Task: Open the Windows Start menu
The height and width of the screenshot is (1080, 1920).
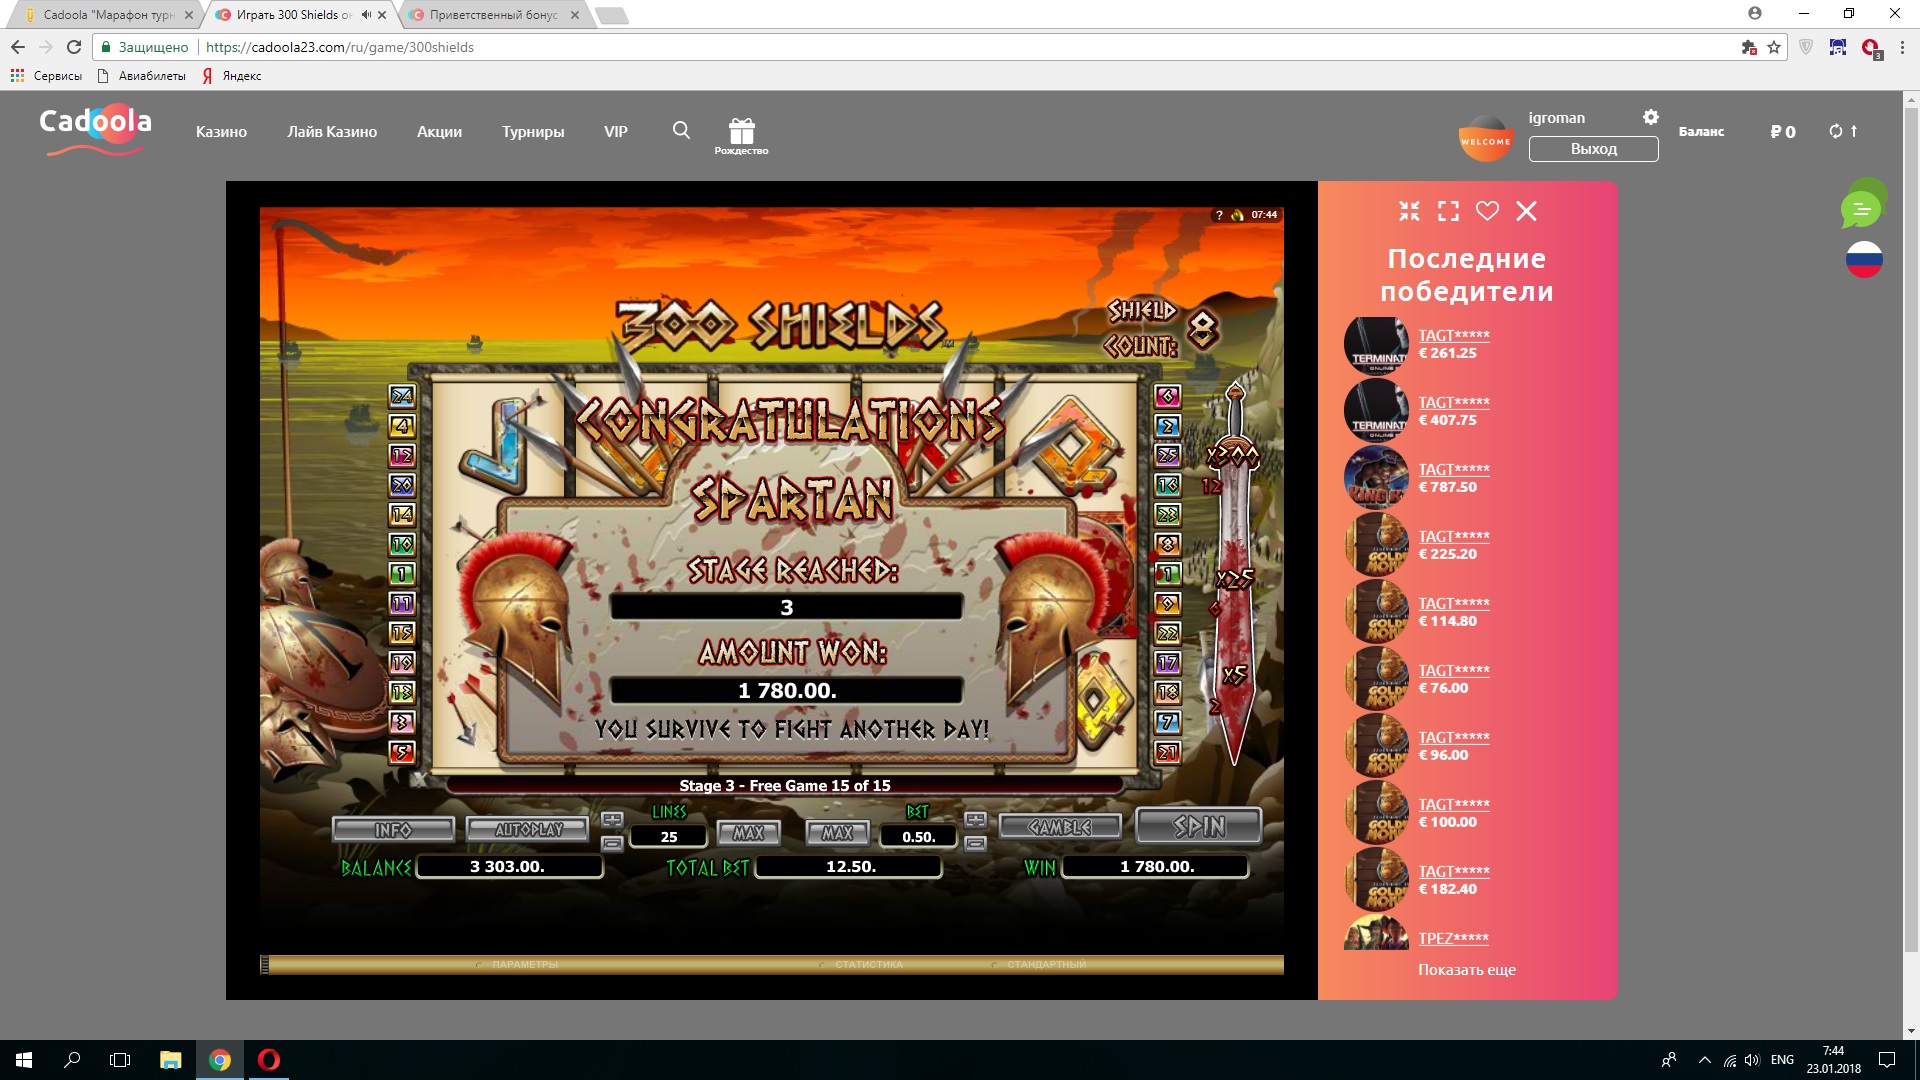Action: click(x=24, y=1060)
